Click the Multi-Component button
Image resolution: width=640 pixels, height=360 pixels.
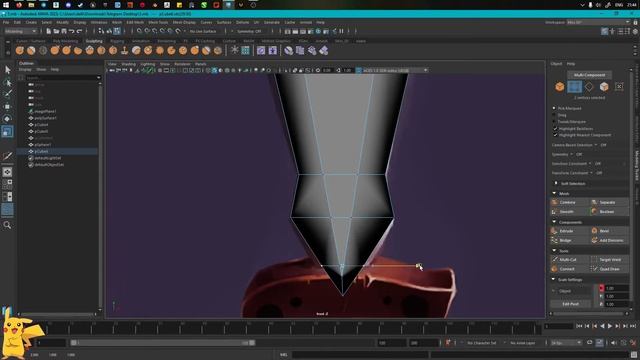click(x=589, y=75)
